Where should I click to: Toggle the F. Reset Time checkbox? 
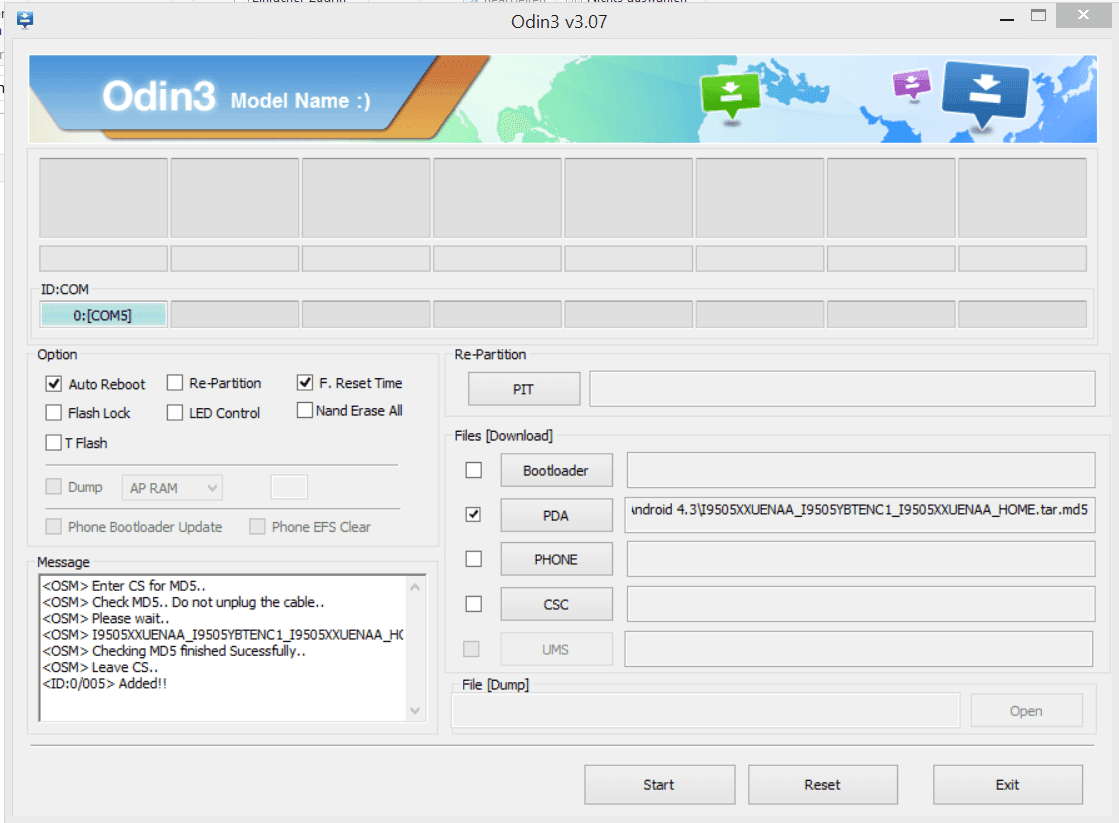coord(305,383)
